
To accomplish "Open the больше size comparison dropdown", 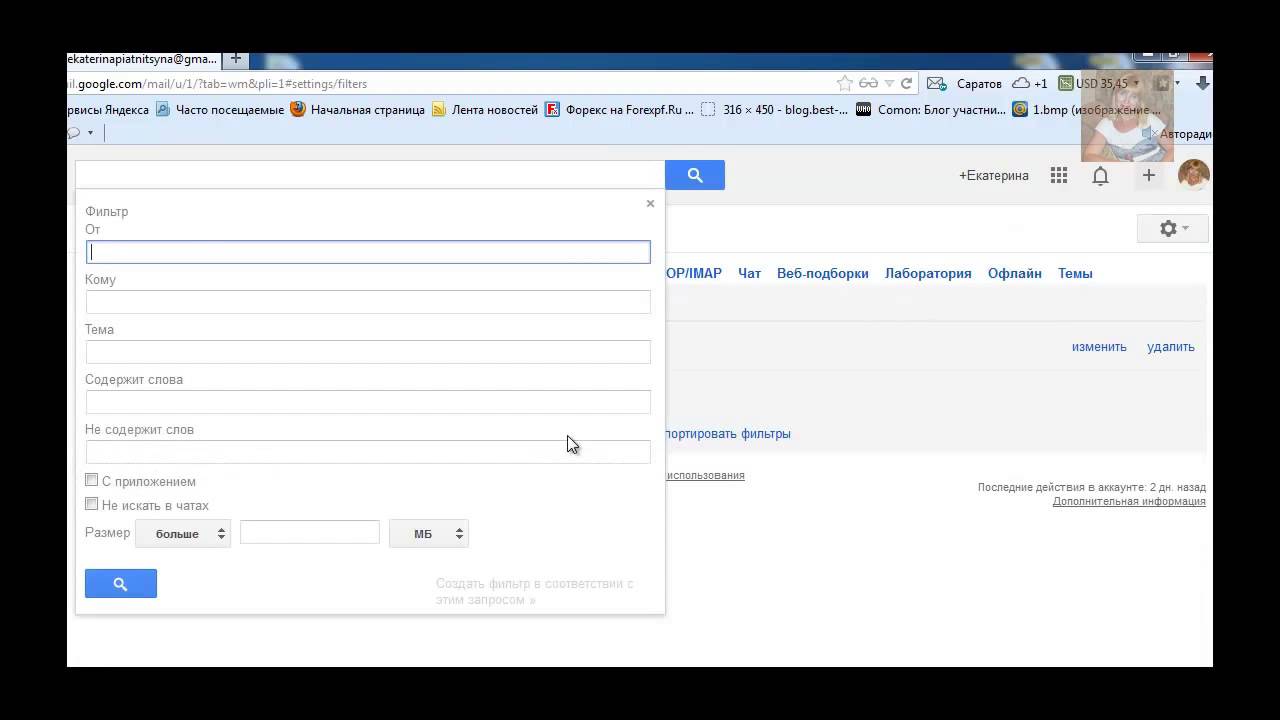I will coord(183,534).
